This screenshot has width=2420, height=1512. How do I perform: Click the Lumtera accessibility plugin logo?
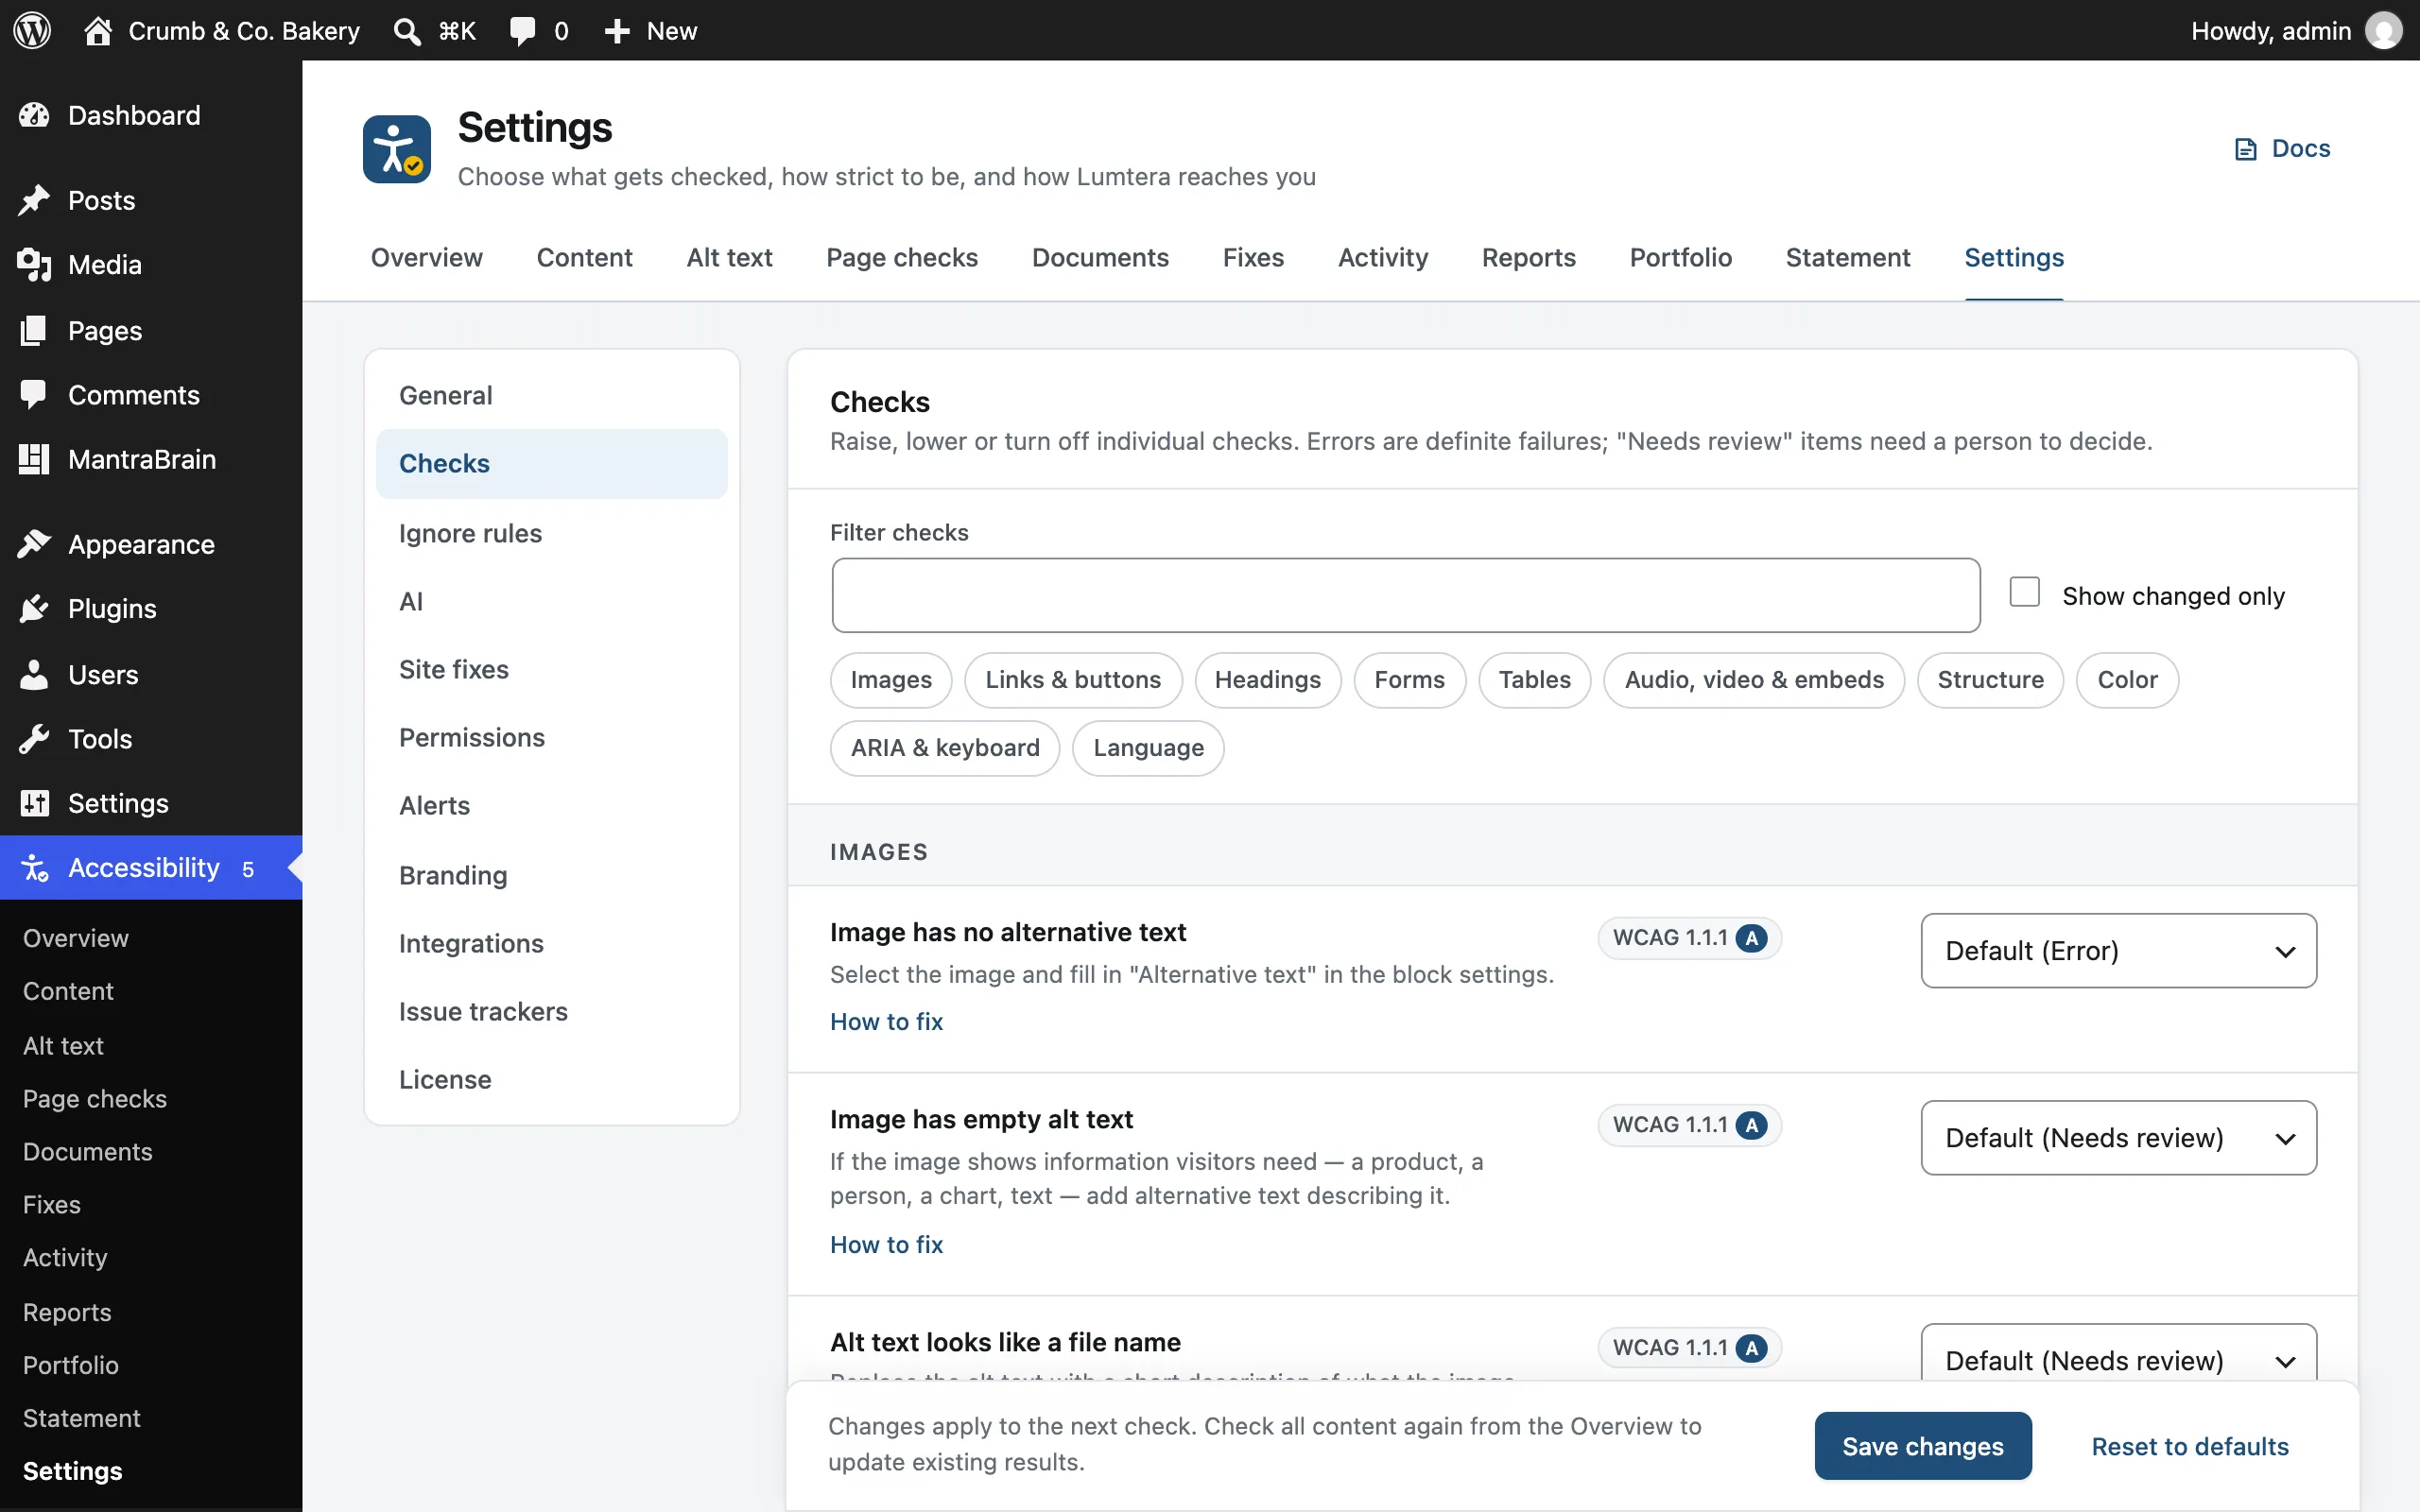coord(397,149)
